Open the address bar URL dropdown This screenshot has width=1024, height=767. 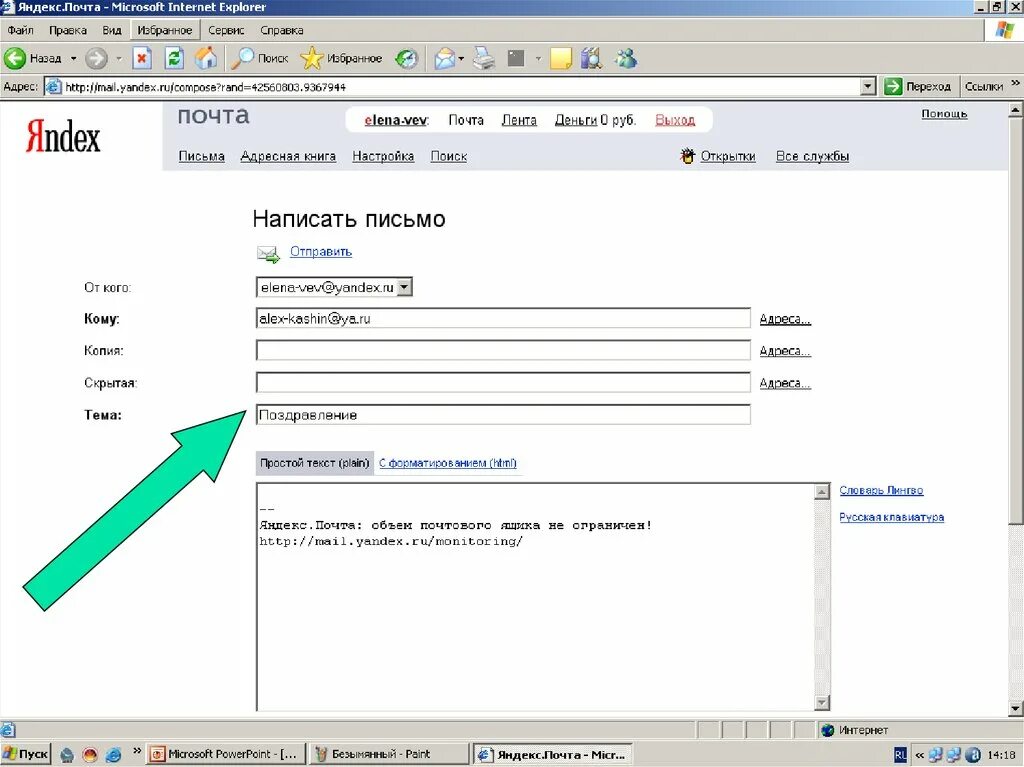click(867, 86)
